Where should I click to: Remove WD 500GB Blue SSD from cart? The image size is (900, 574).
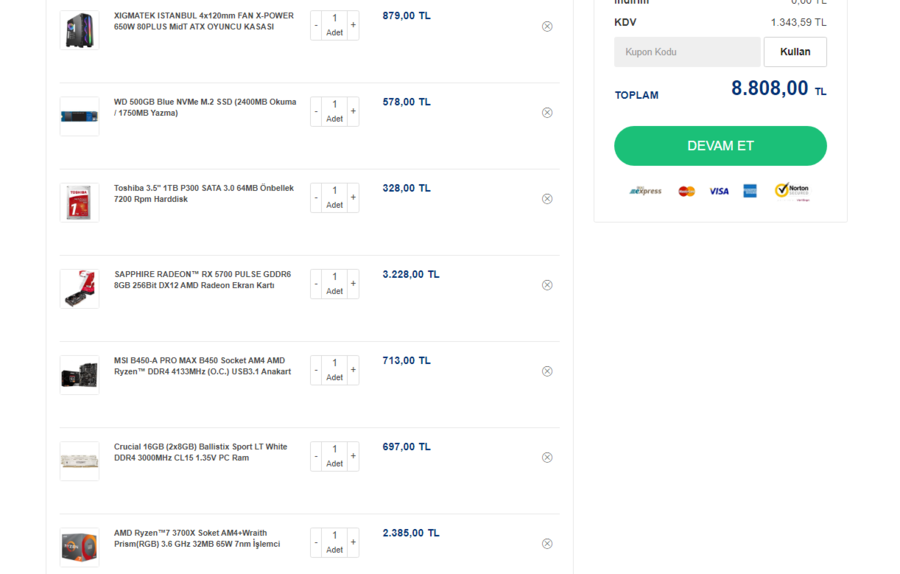[547, 113]
